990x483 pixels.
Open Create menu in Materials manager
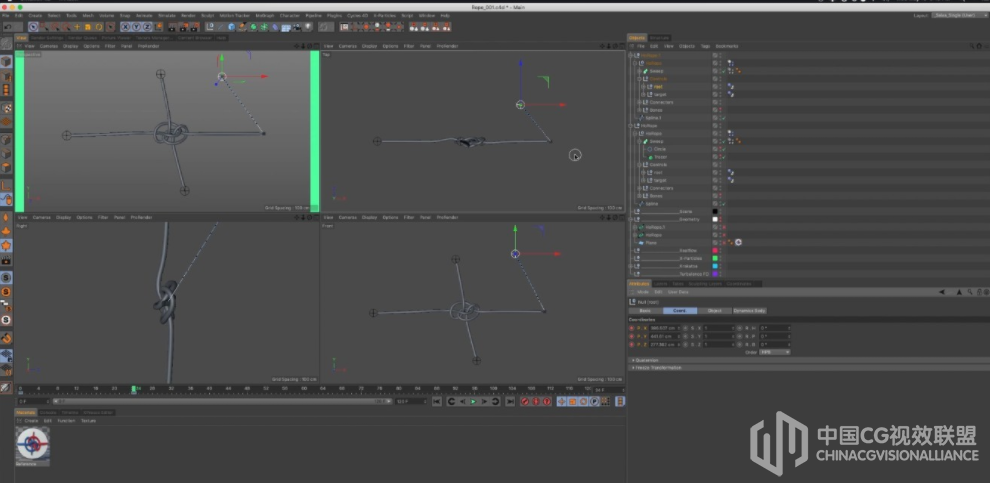pos(31,420)
